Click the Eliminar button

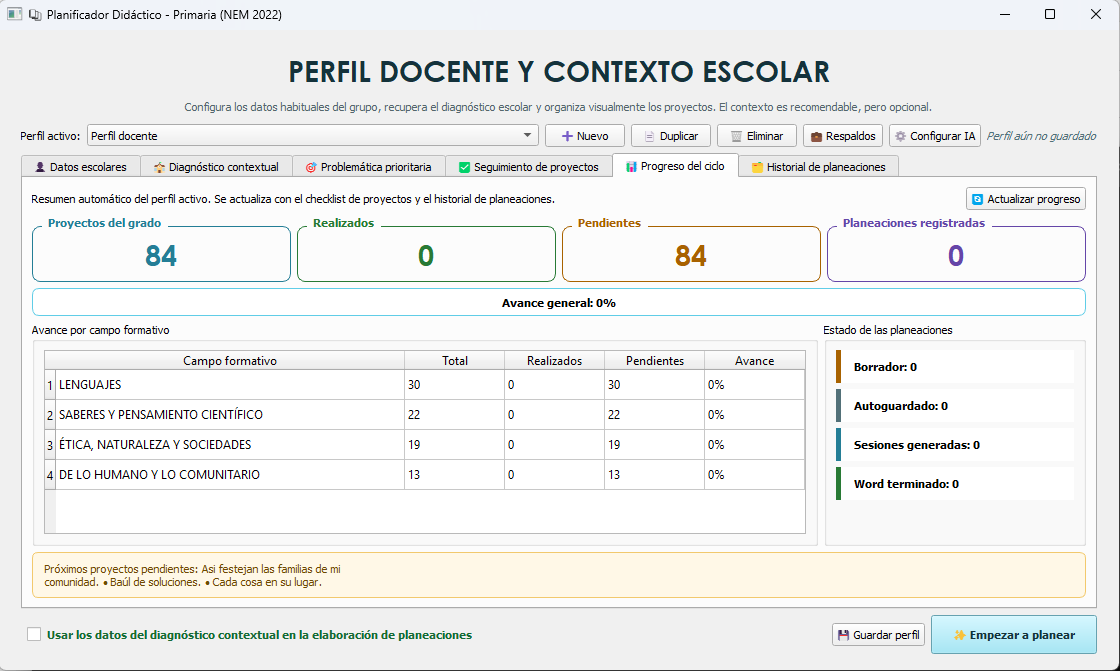point(757,136)
